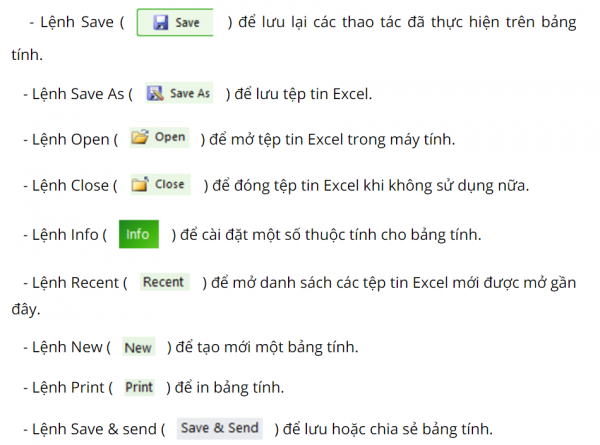The width and height of the screenshot is (600, 445).
Task: Click the 'Save As' button label text
Action: pos(190,93)
